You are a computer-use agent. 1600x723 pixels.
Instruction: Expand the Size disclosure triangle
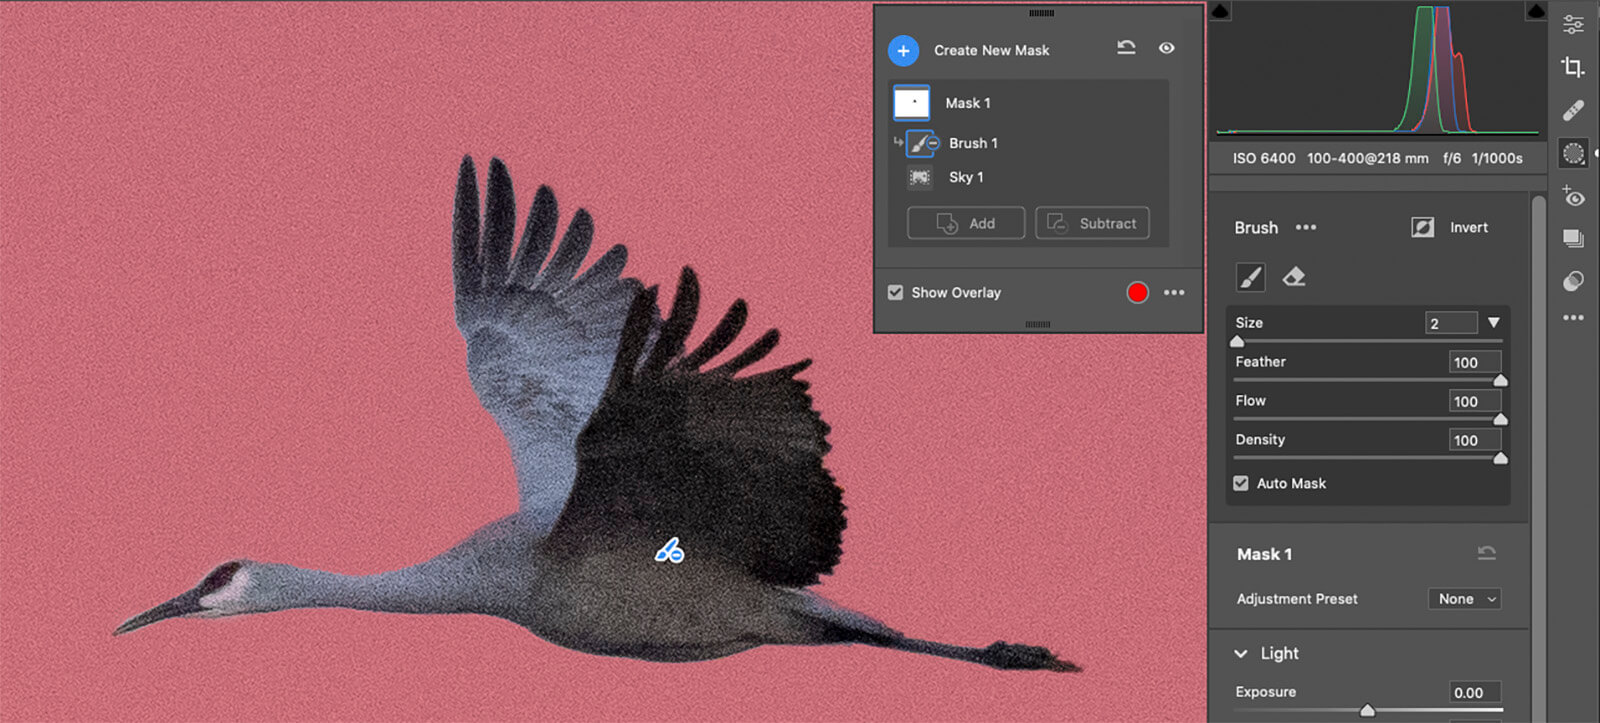coord(1493,323)
